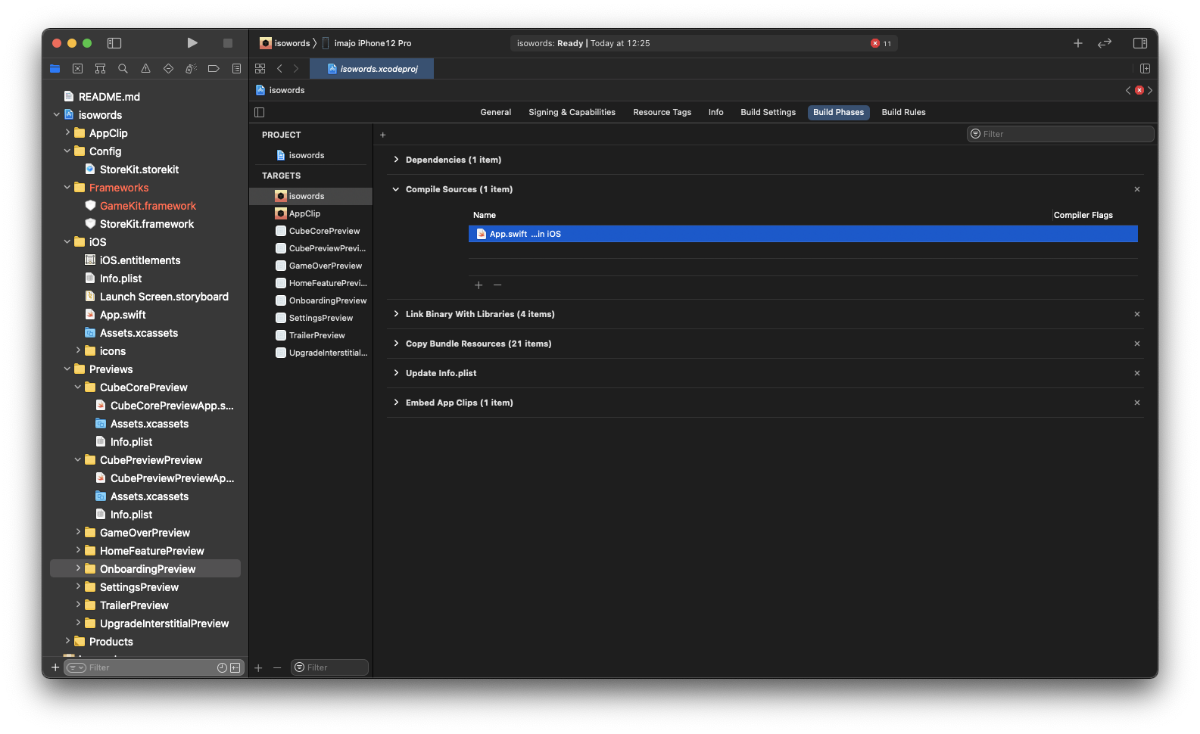Remove source file with minus under Compile Sources
Viewport: 1200px width, 734px height.
pos(497,285)
